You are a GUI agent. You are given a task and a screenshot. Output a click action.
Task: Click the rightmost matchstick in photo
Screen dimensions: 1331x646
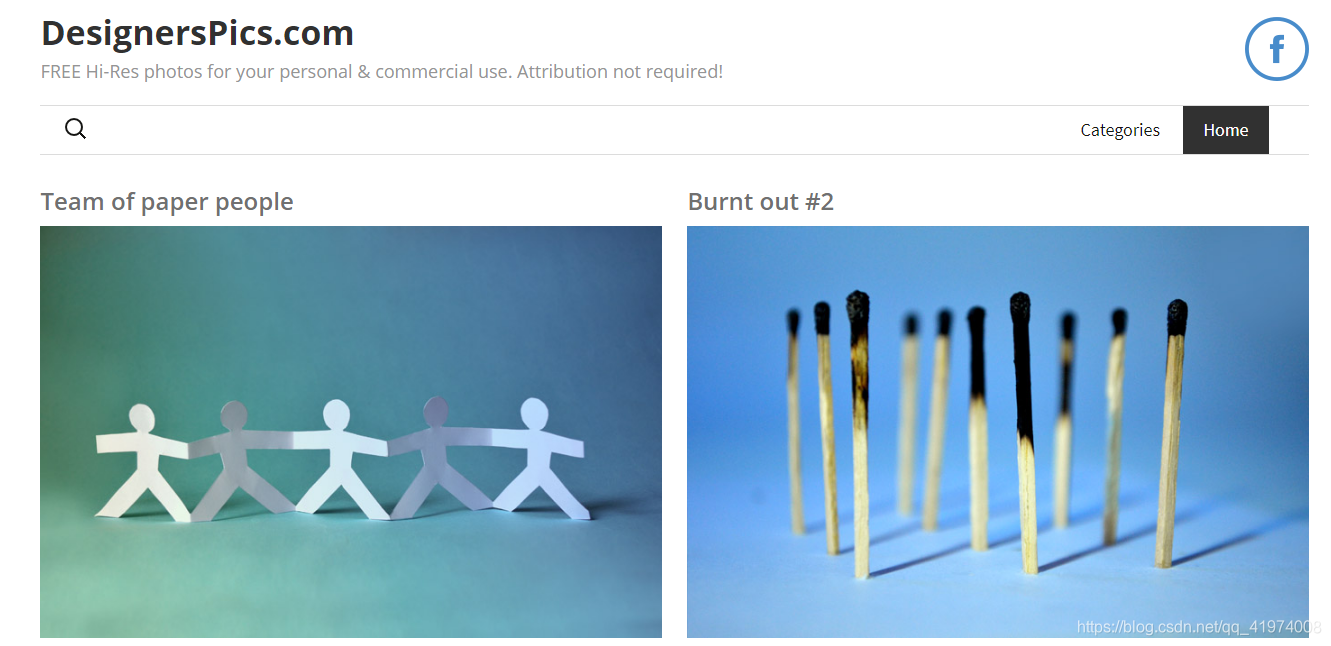tap(1171, 433)
